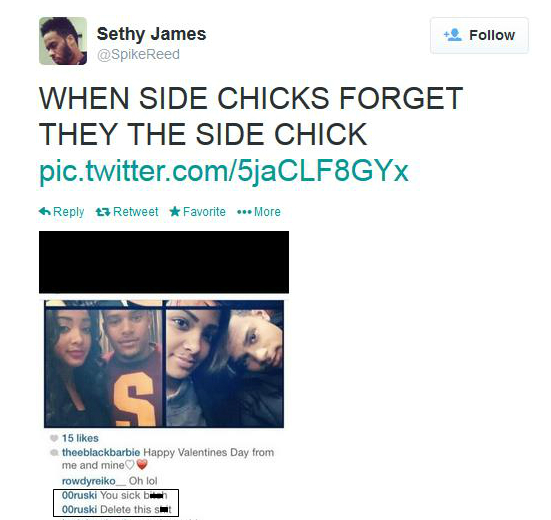Click the Retweet text label

(x=136, y=212)
